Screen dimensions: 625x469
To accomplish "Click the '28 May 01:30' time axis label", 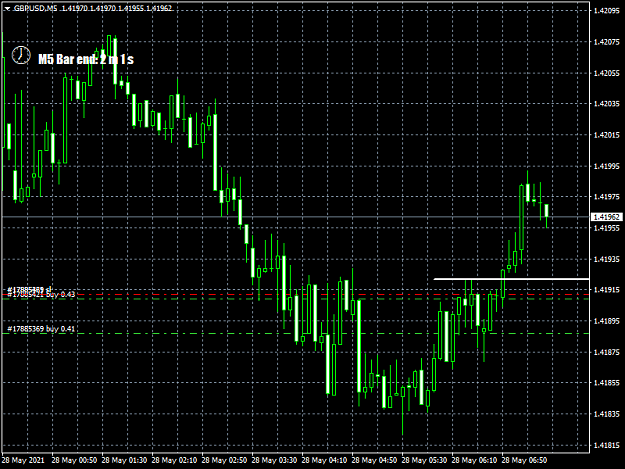I will click(x=124, y=460).
